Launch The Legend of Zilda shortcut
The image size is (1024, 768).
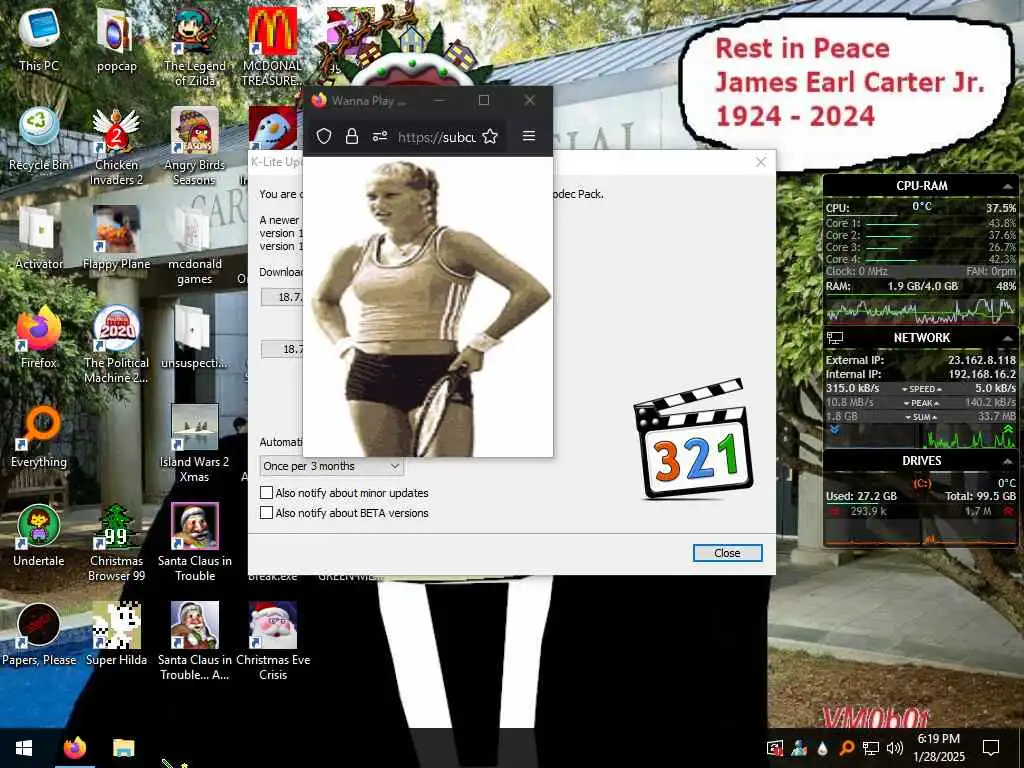195,47
